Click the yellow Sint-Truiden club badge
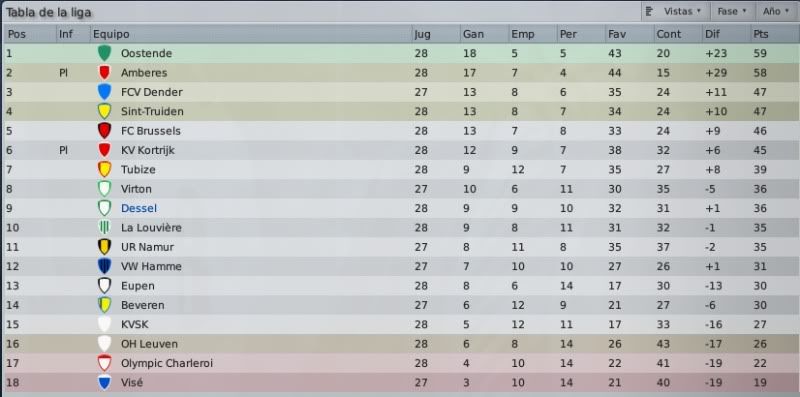The width and height of the screenshot is (800, 397). [104, 111]
